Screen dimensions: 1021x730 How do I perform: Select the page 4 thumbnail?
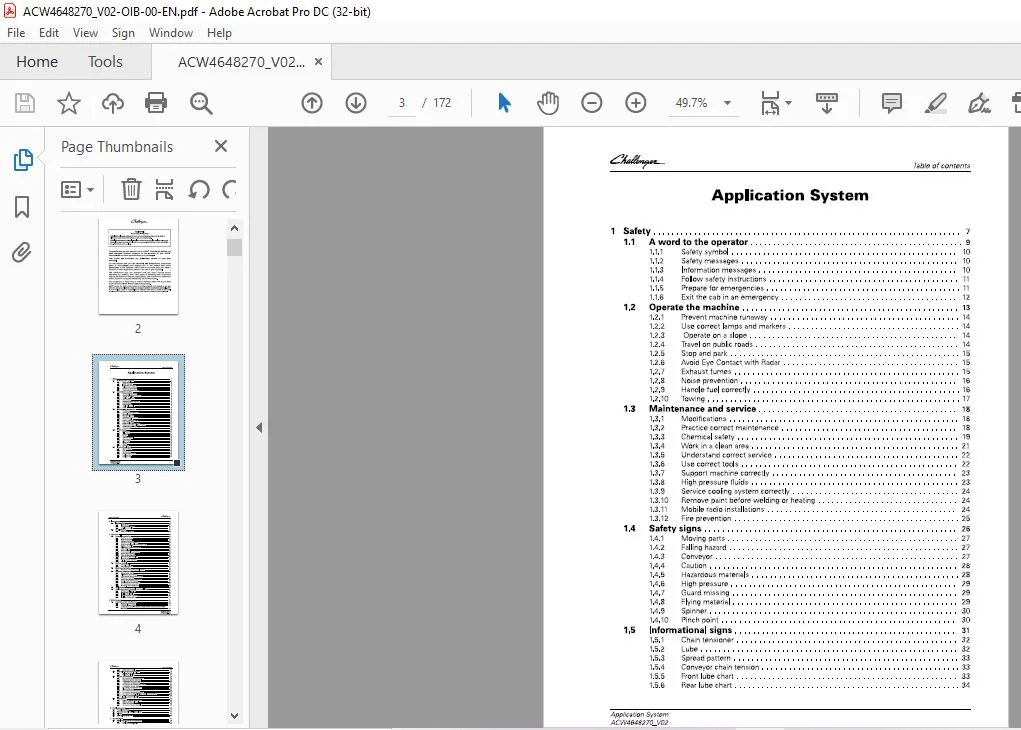tap(138, 563)
